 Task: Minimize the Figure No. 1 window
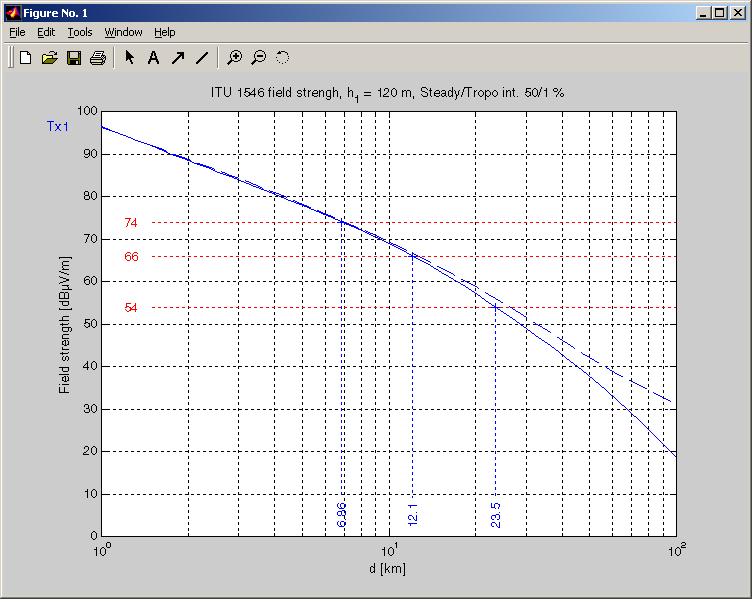coord(703,13)
